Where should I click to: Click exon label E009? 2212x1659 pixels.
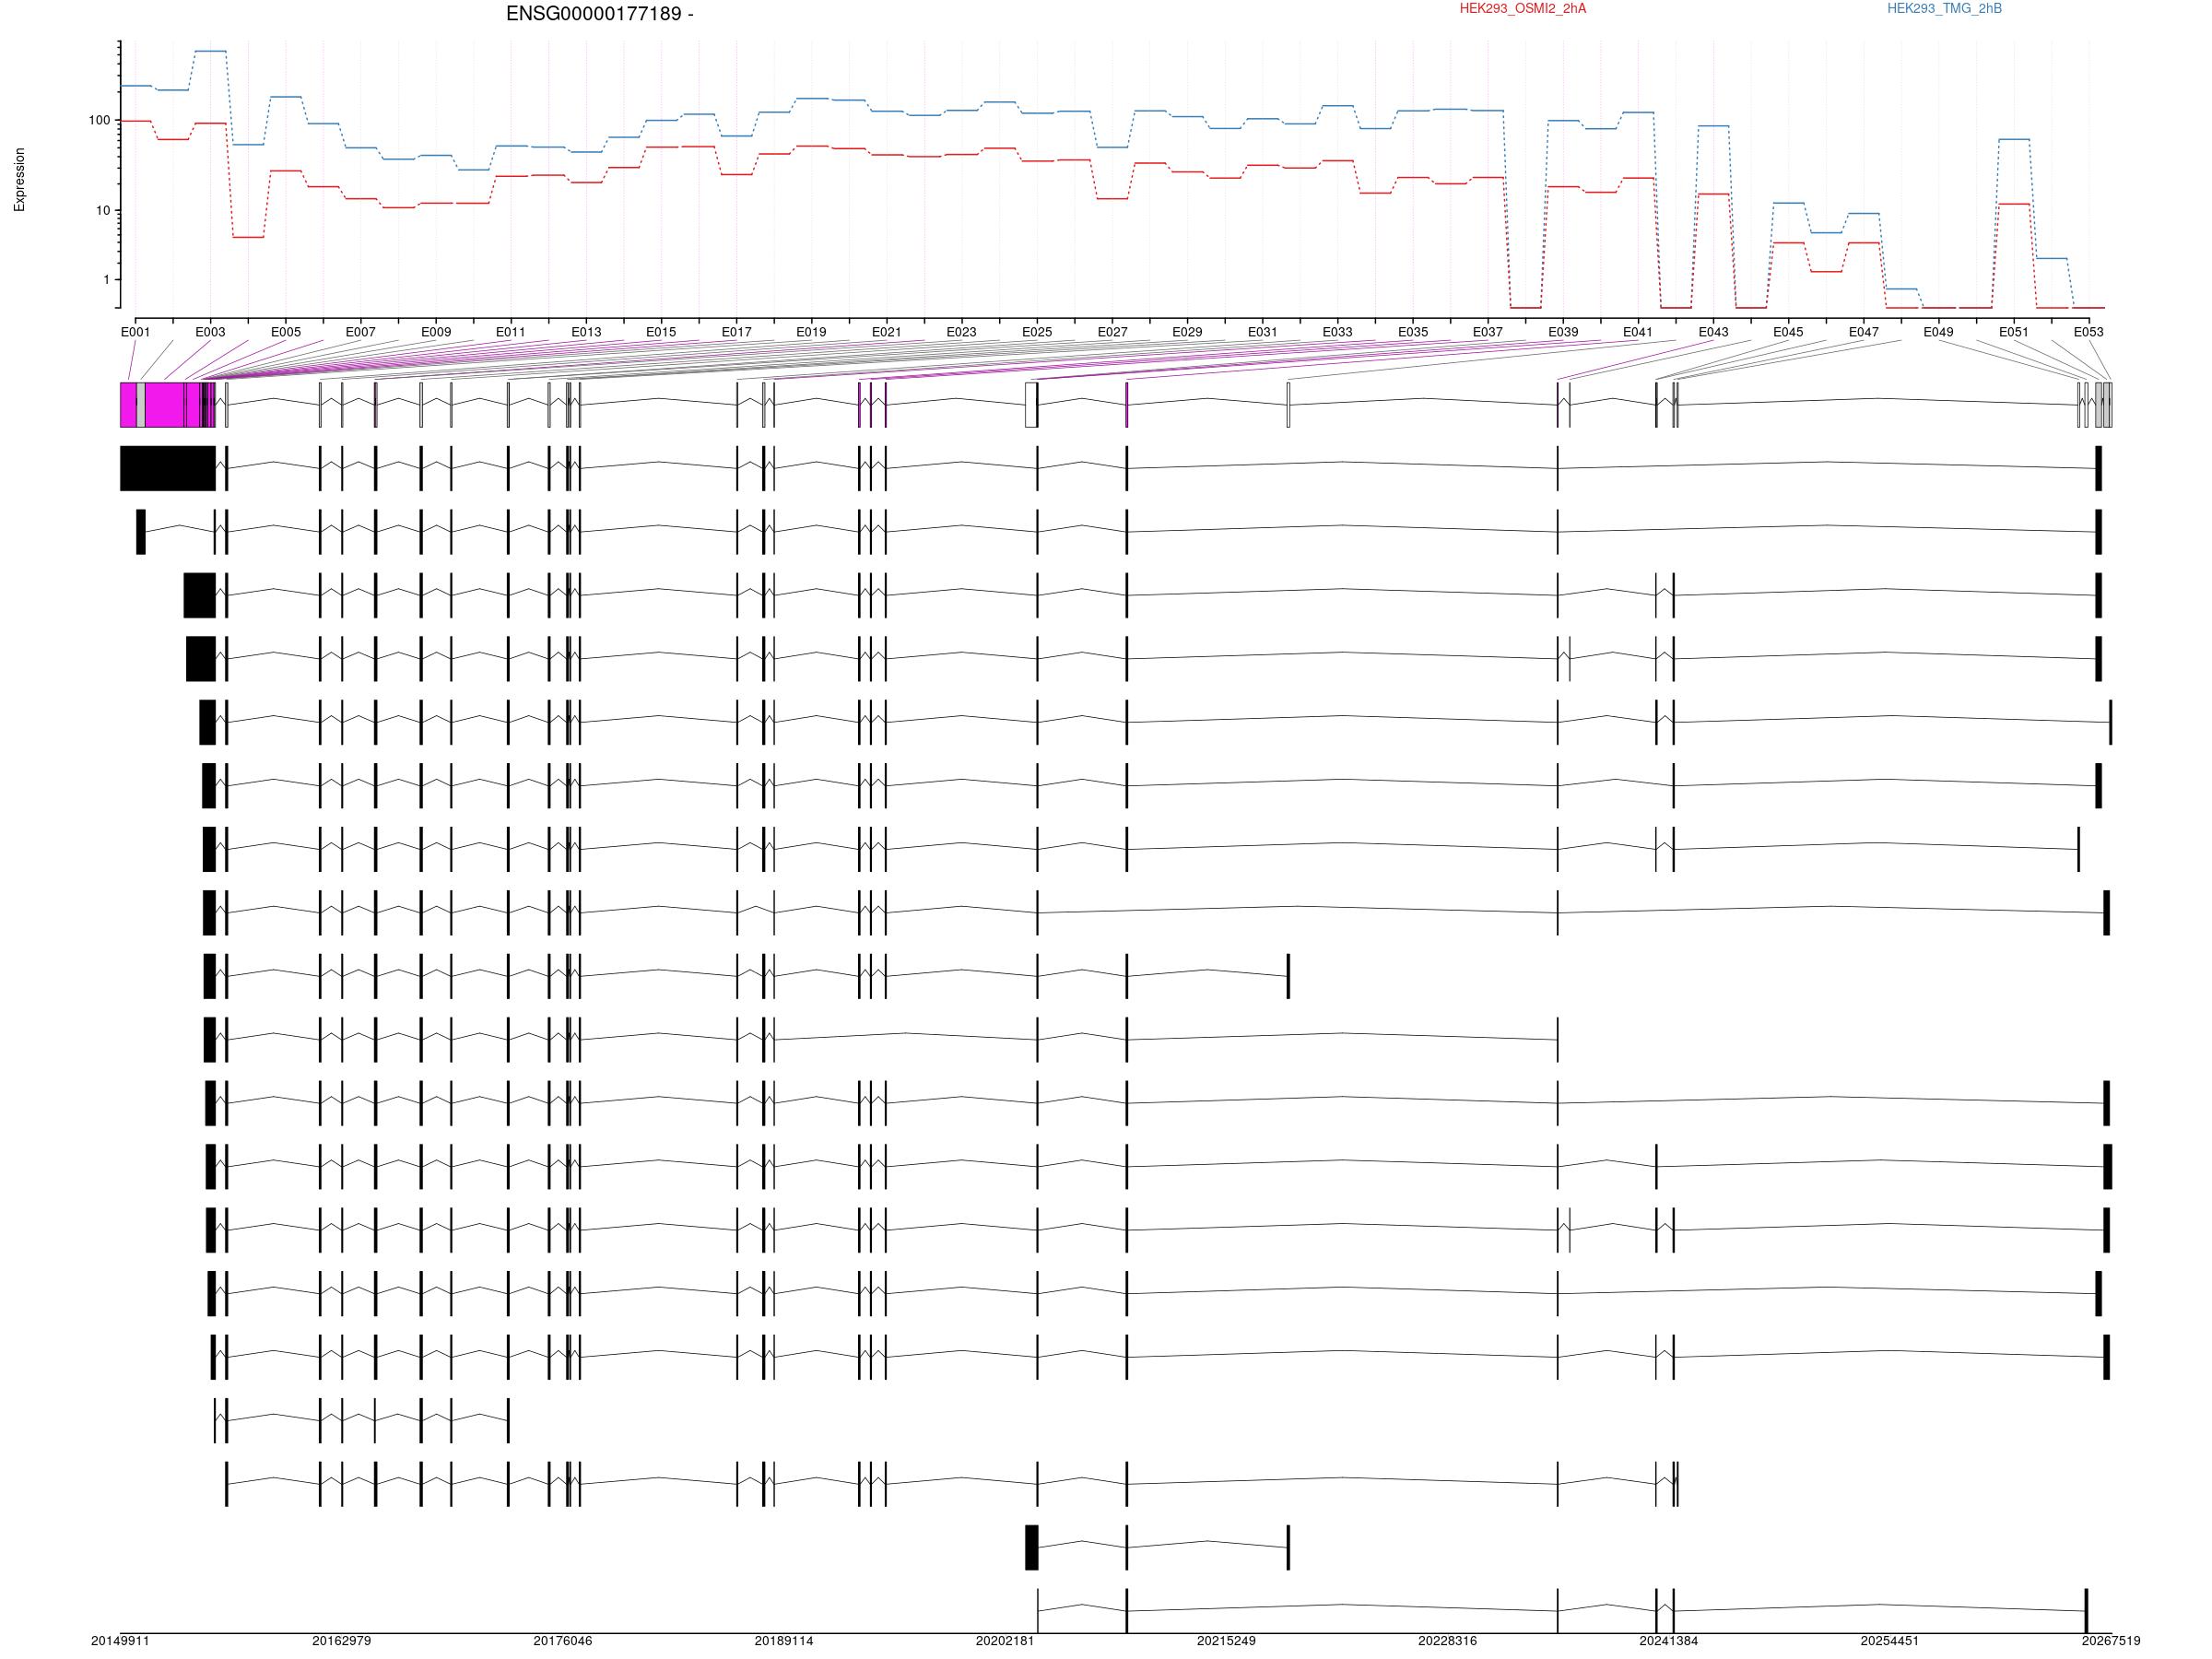click(436, 332)
